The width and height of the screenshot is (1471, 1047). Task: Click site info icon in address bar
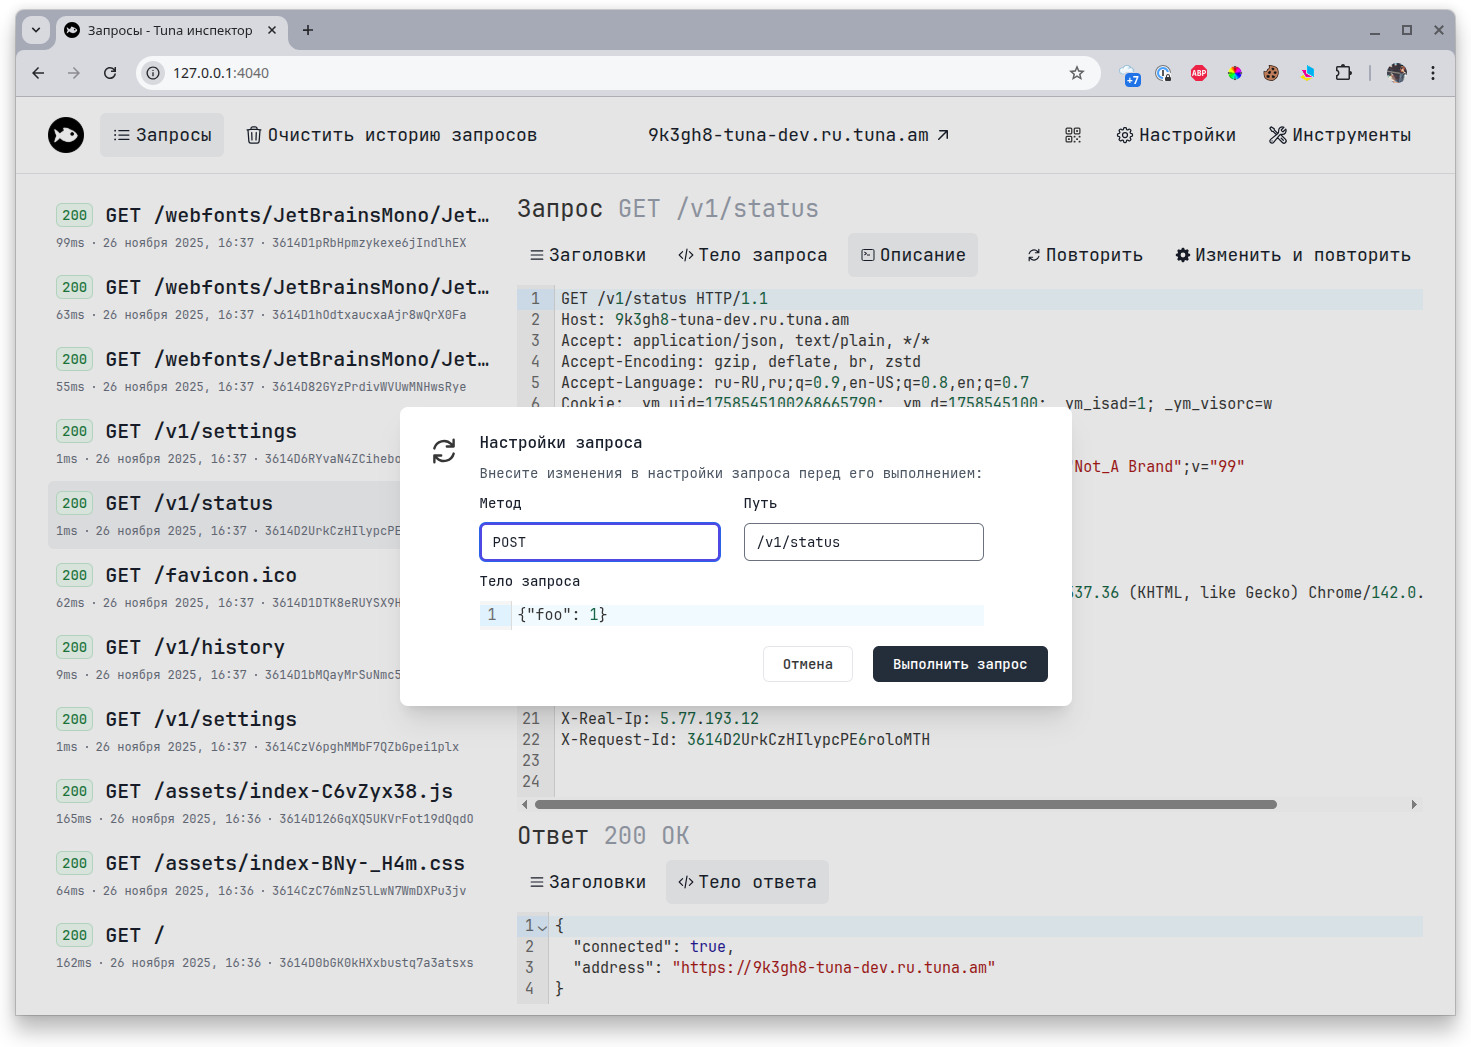(153, 73)
